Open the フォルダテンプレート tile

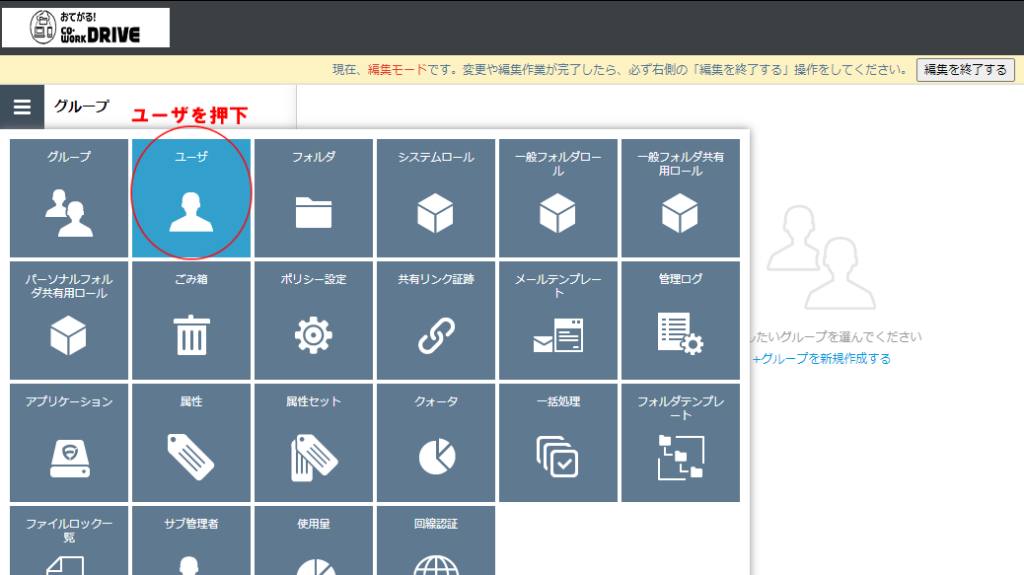coord(680,442)
